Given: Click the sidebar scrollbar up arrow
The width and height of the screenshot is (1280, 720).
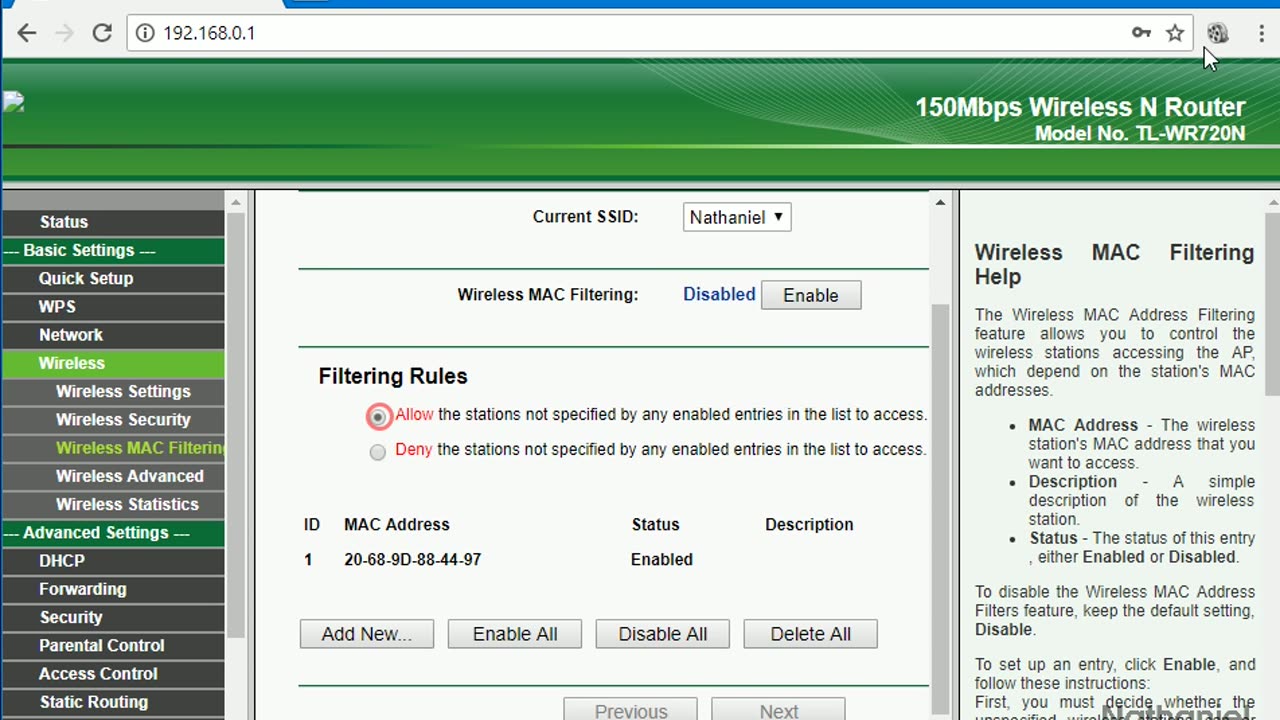Looking at the screenshot, I should [236, 202].
